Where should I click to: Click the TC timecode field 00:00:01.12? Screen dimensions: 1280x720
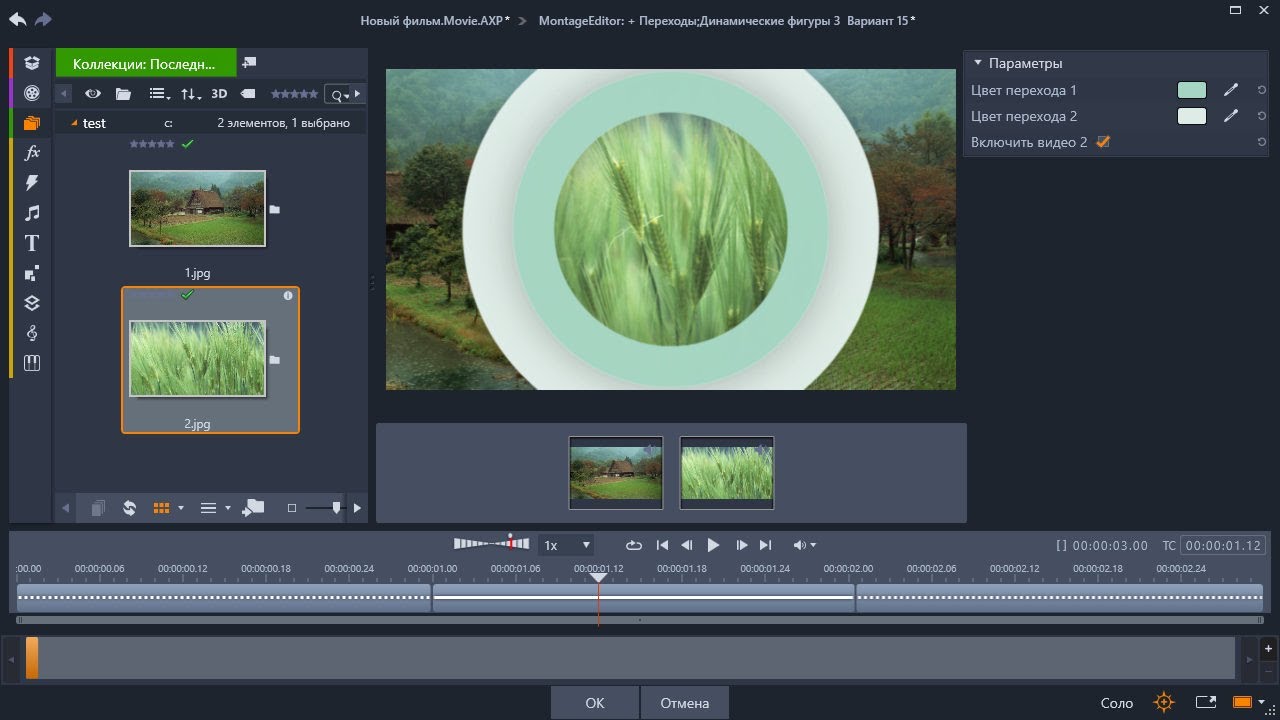coord(1223,545)
